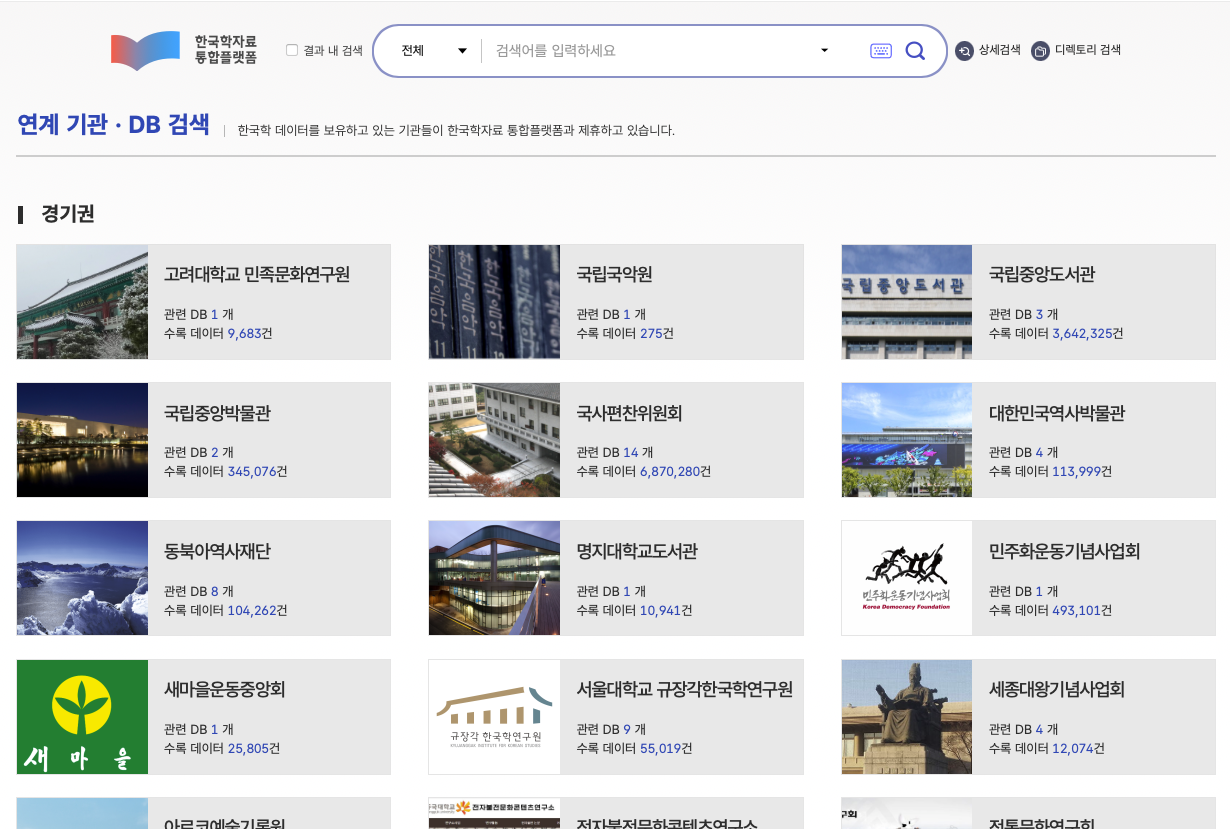Click the 국립중앙박물관 night-view thumbnail

pos(82,440)
